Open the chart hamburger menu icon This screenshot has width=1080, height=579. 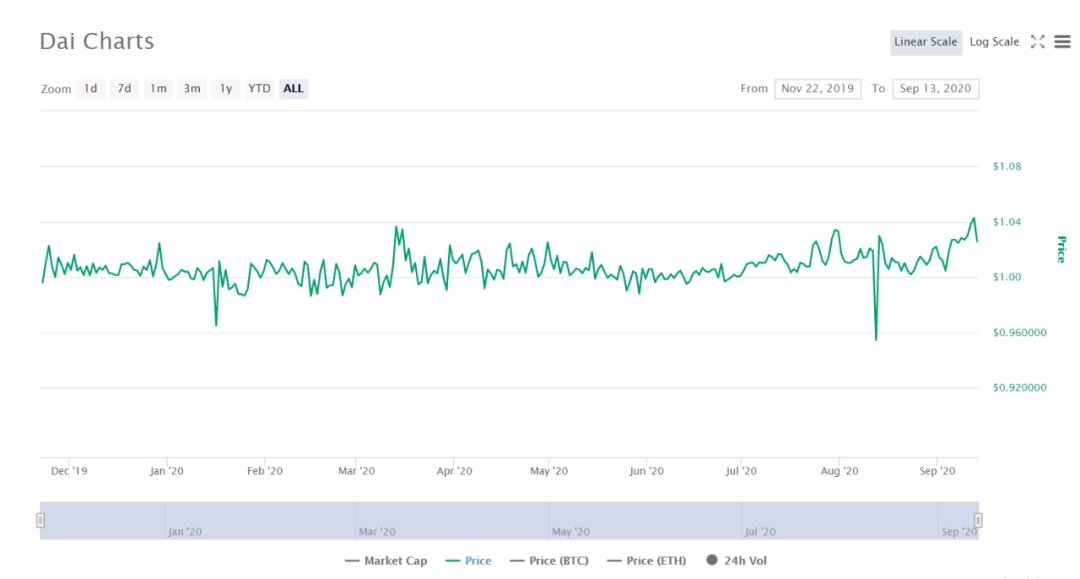[1063, 42]
